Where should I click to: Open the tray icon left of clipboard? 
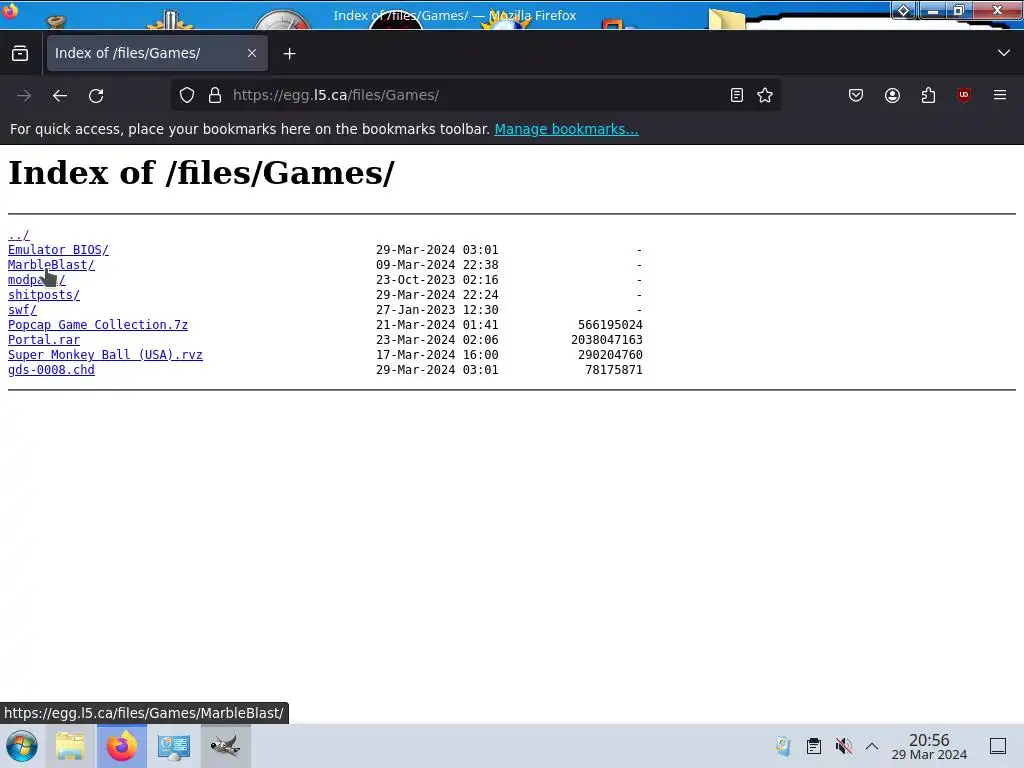783,746
